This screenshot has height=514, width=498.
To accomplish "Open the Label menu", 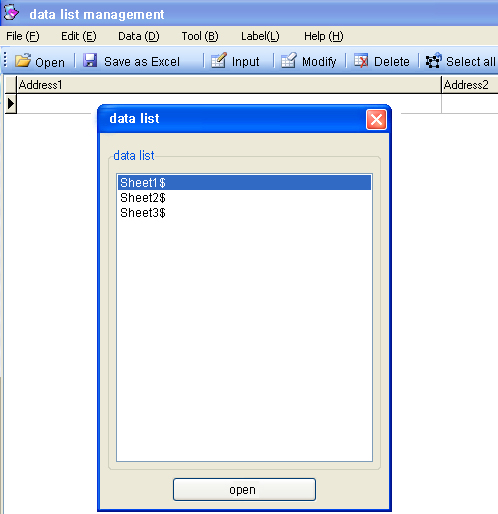I will tap(260, 36).
